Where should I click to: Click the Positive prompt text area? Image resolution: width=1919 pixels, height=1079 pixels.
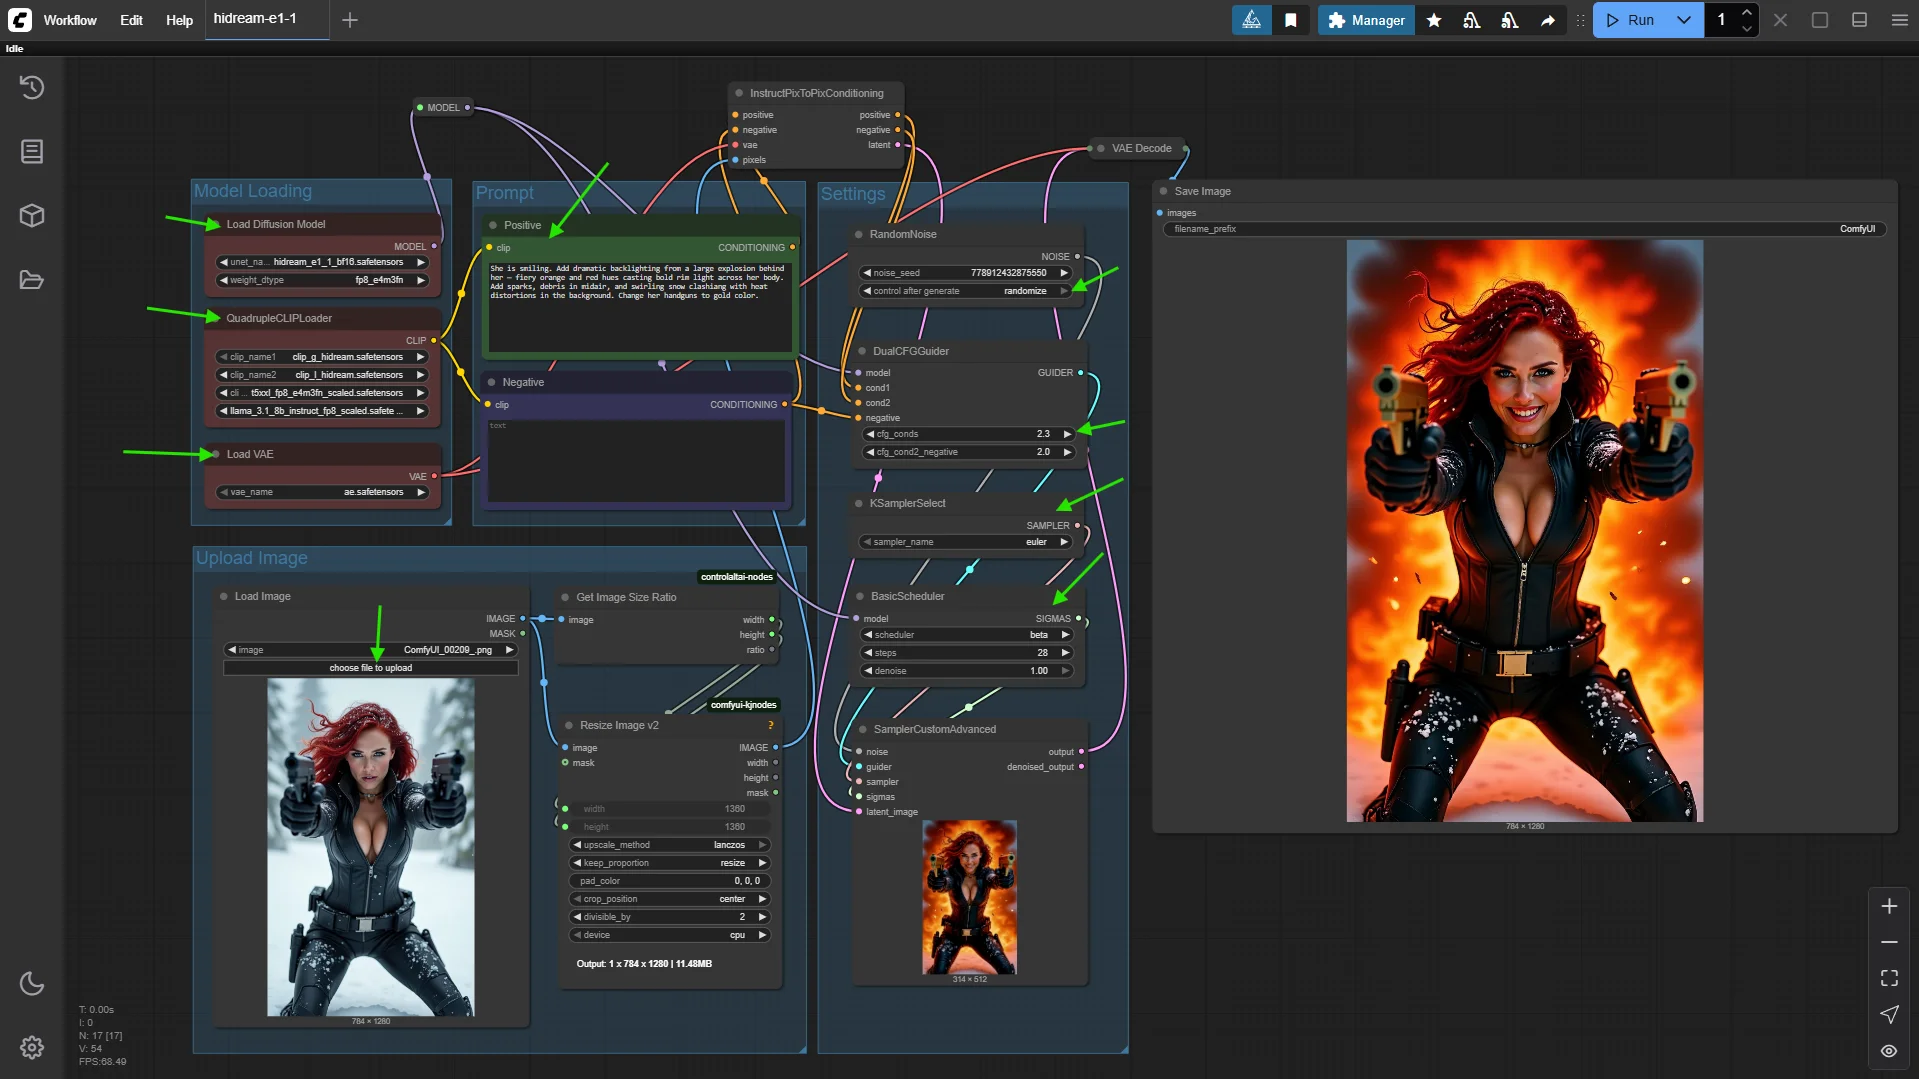pyautogui.click(x=640, y=306)
